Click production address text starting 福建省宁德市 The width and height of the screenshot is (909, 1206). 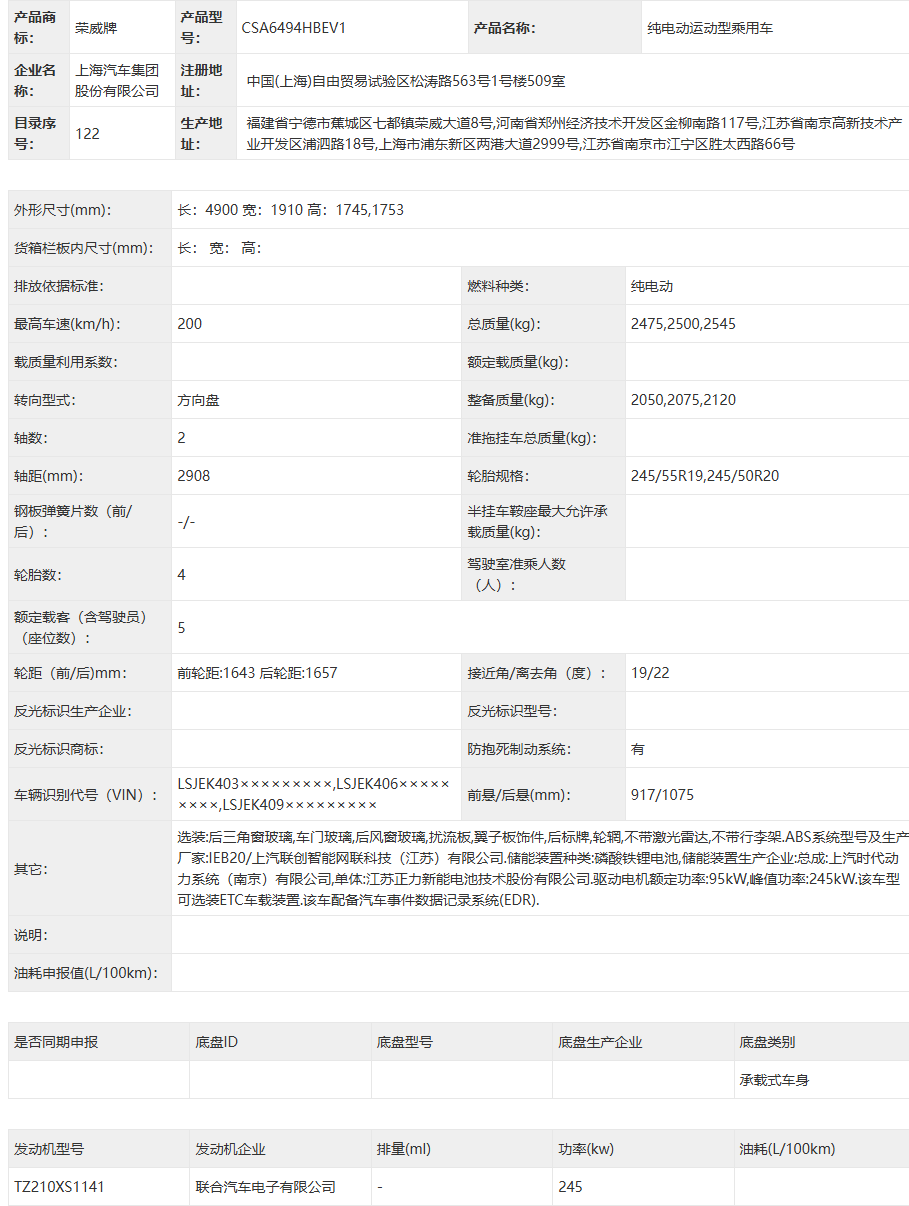coord(575,133)
